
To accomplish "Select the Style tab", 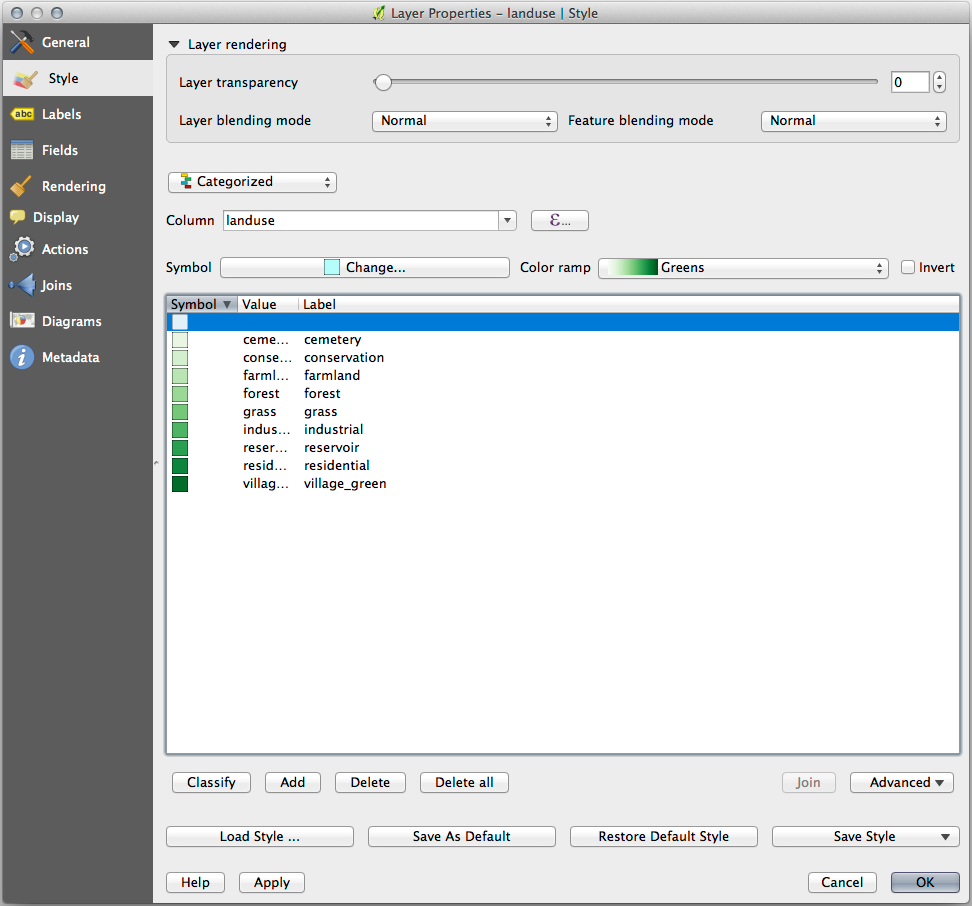I will click(x=63, y=78).
